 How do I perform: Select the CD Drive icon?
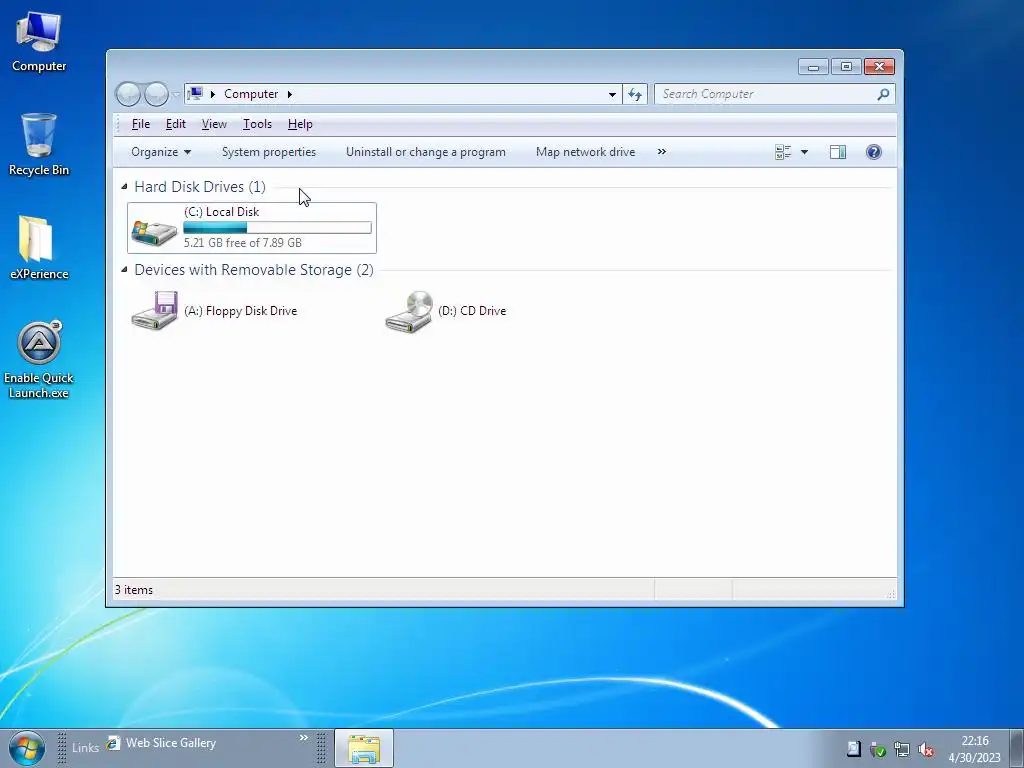click(x=409, y=312)
